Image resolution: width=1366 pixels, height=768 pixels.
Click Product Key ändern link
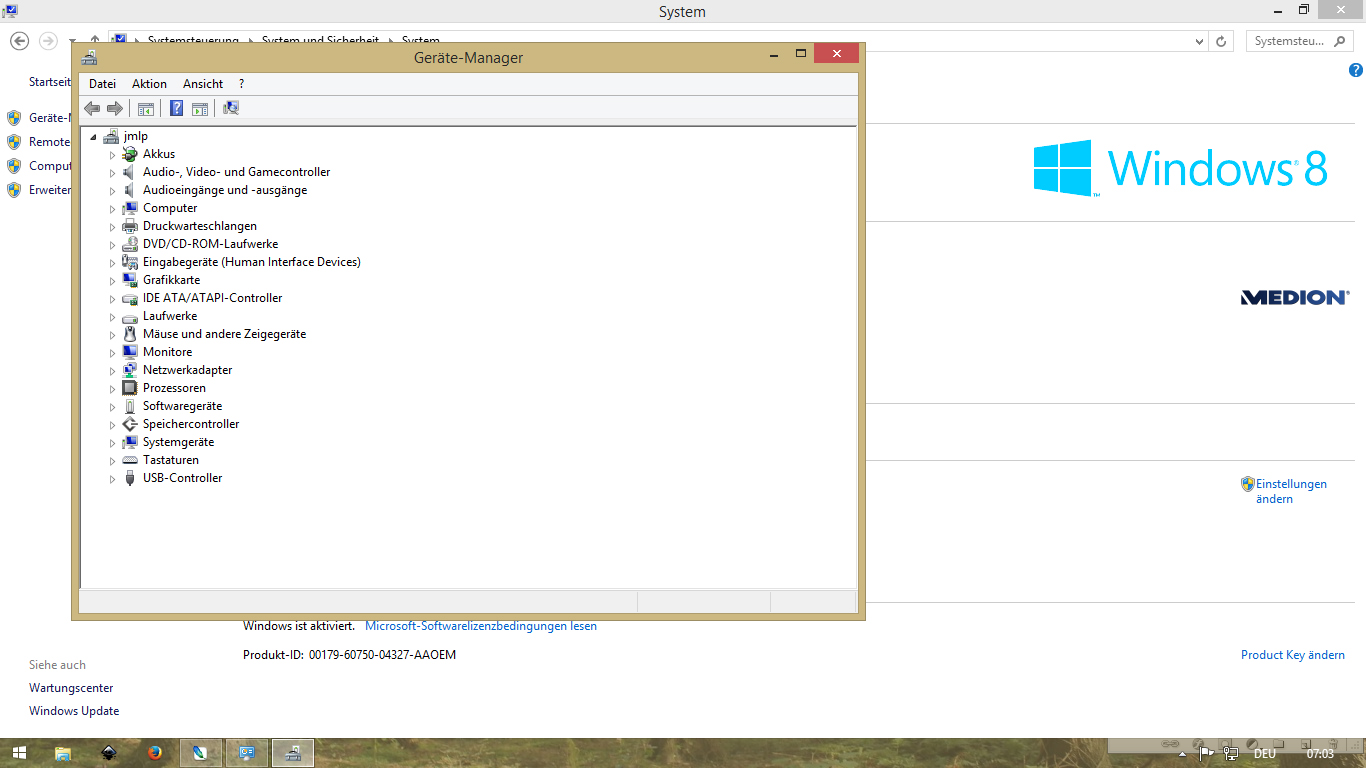[x=1293, y=655]
